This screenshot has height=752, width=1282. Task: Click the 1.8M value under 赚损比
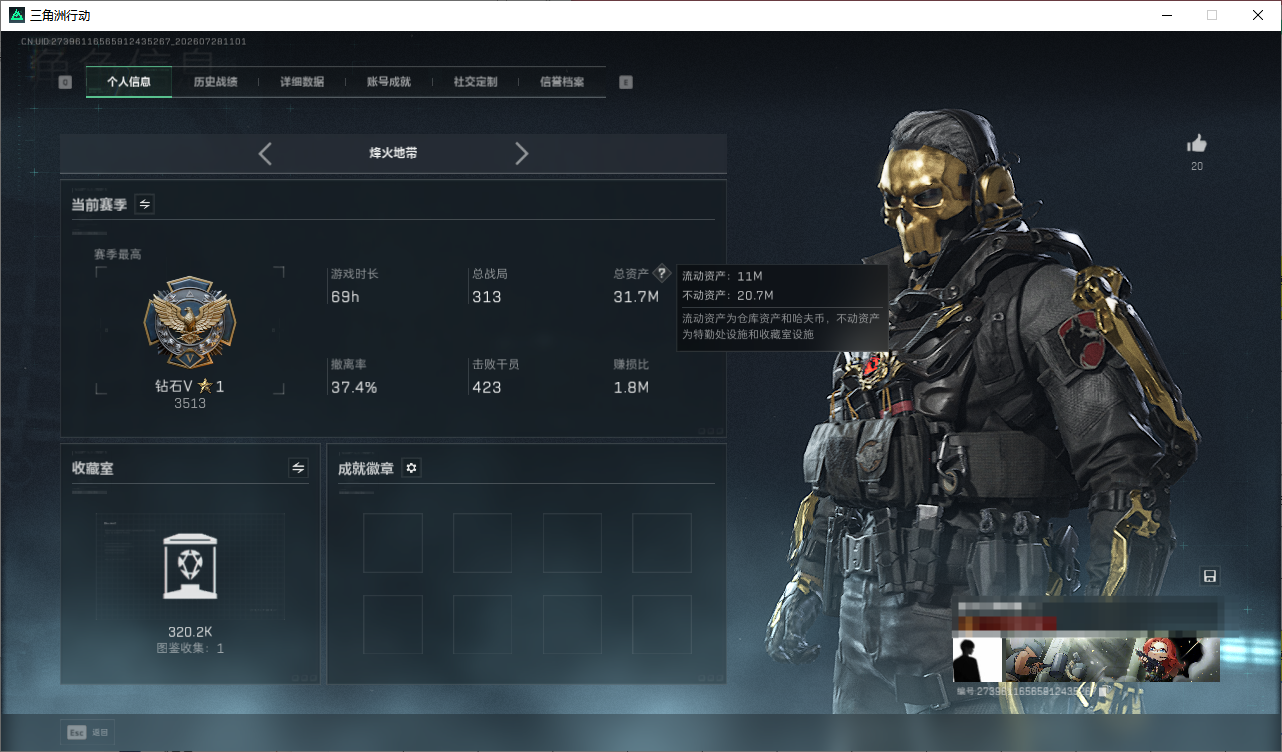click(x=631, y=387)
